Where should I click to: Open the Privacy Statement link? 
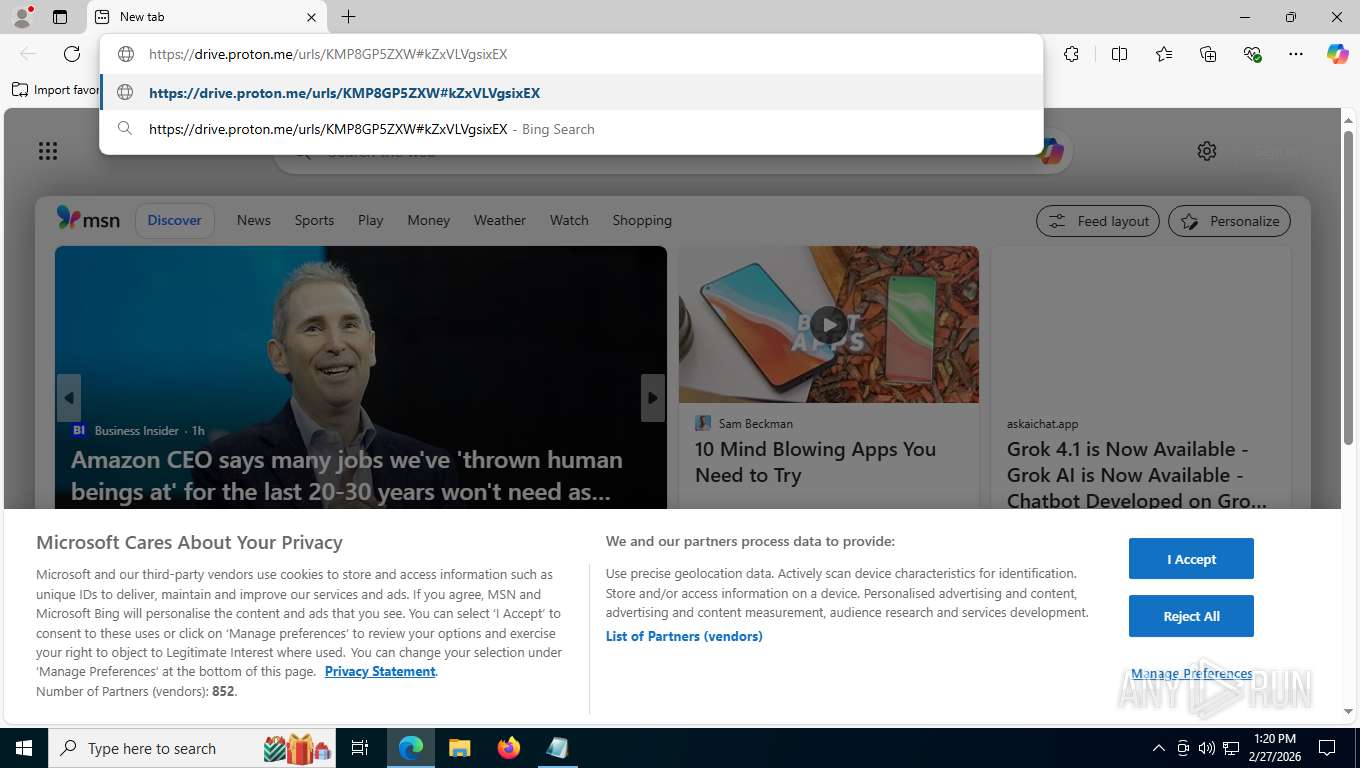click(x=380, y=672)
